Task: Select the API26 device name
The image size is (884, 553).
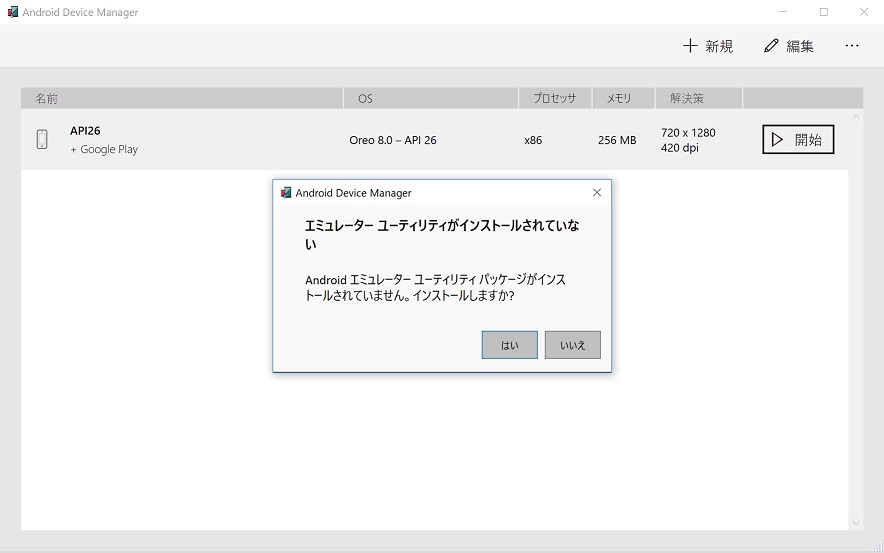Action: pyautogui.click(x=85, y=131)
